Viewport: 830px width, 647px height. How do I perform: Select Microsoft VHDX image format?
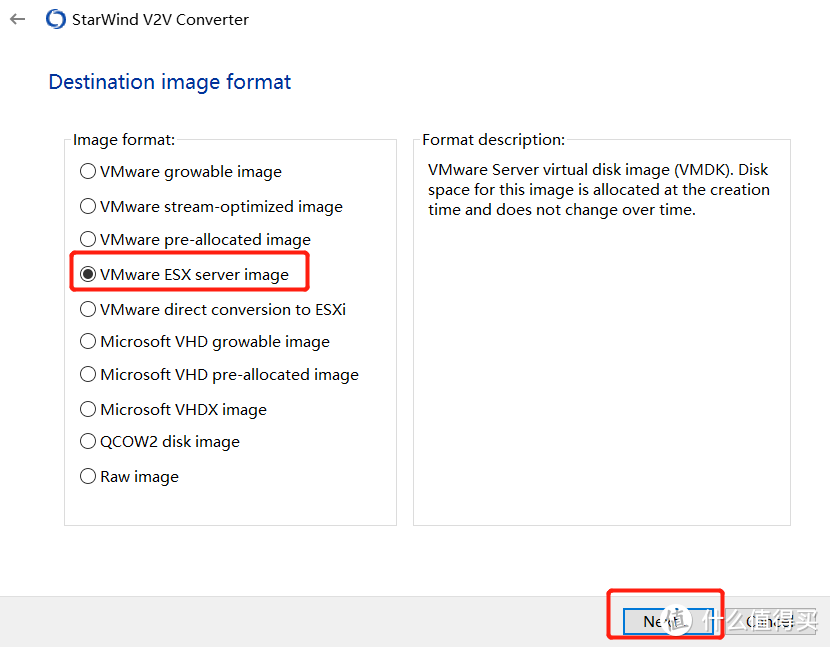(x=88, y=409)
